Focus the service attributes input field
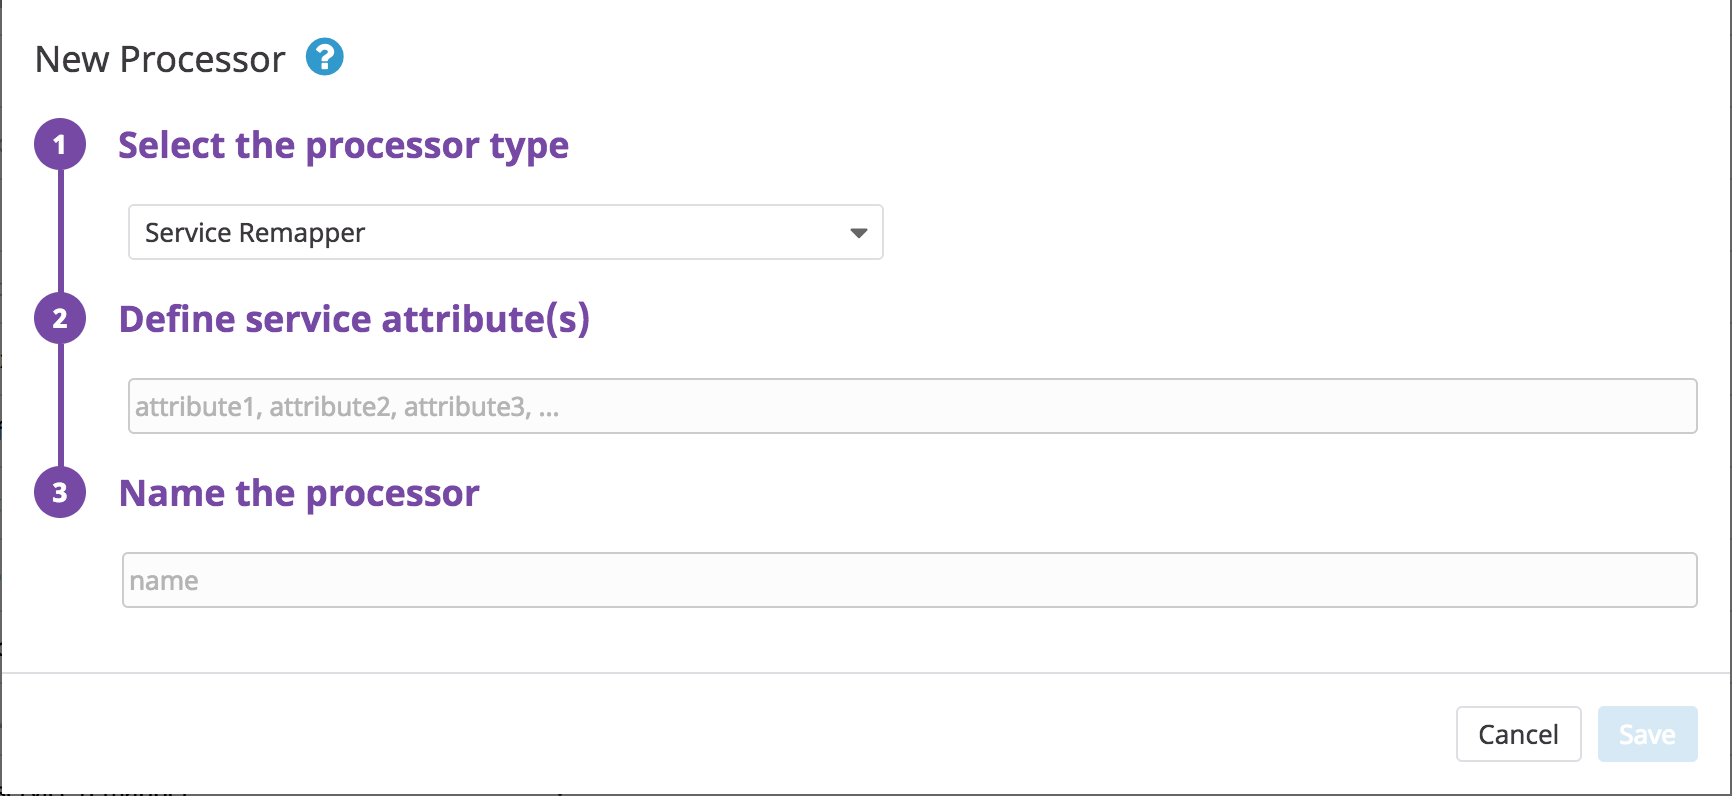Screen dimensions: 1732x796 click(x=912, y=406)
